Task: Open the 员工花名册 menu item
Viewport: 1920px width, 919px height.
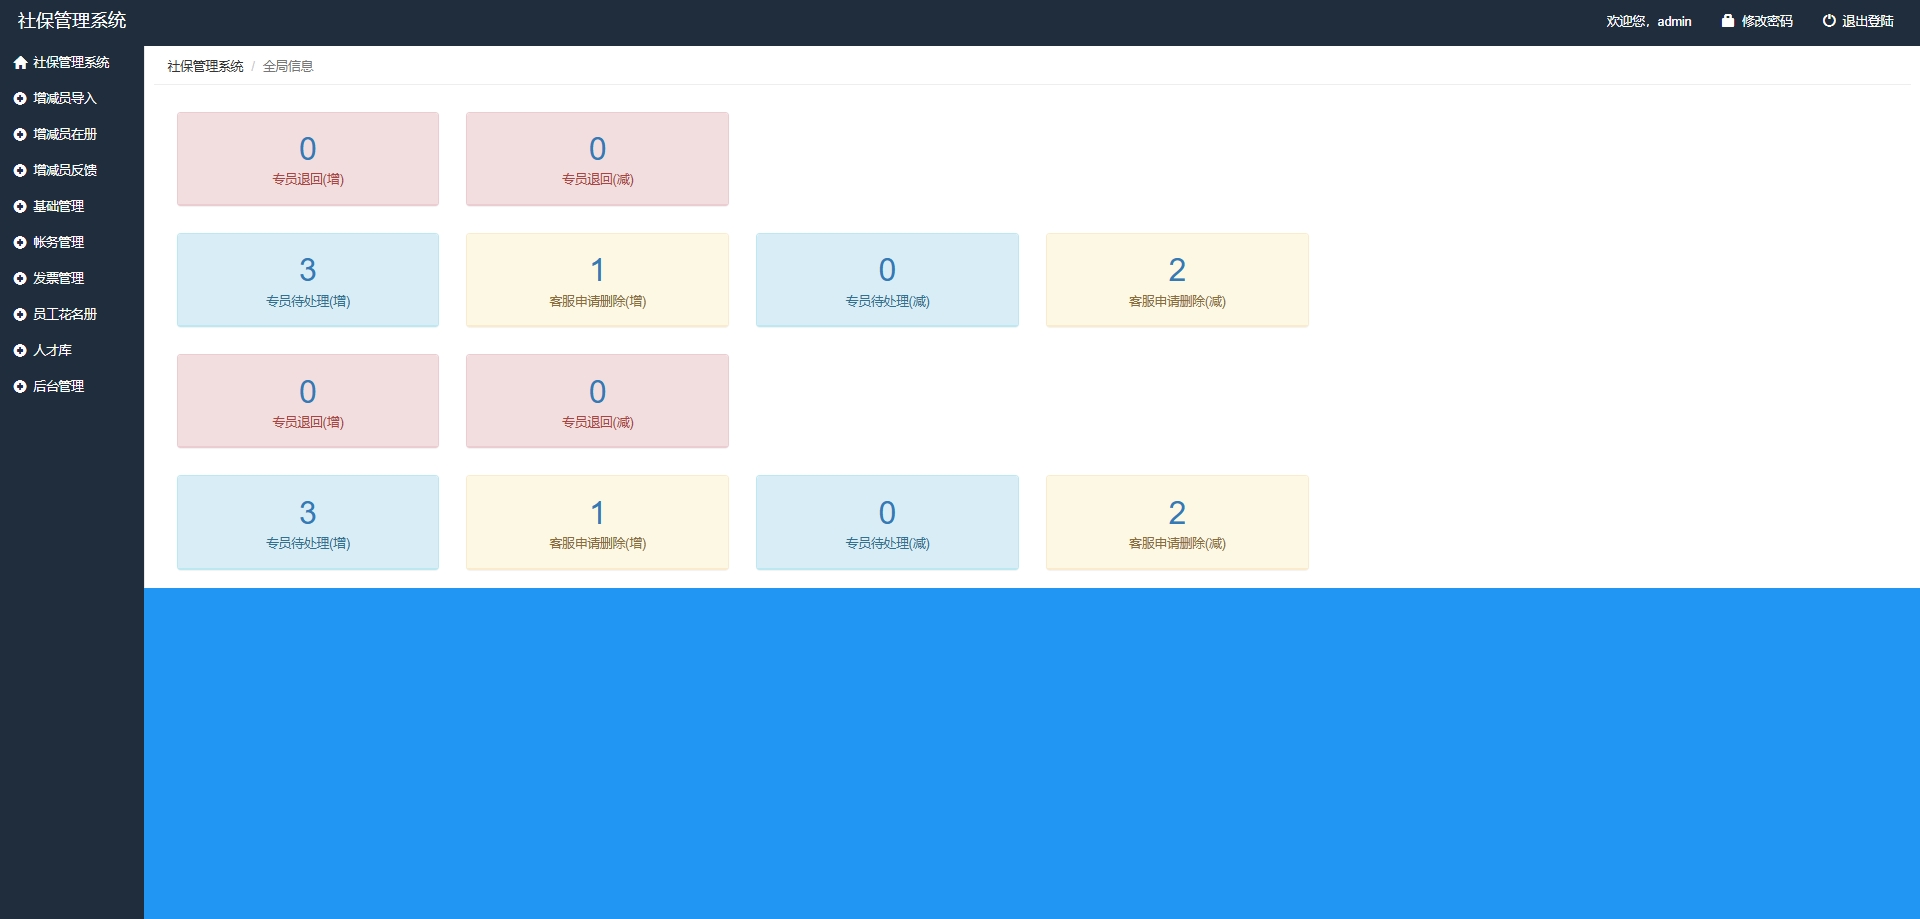Action: pyautogui.click(x=65, y=315)
